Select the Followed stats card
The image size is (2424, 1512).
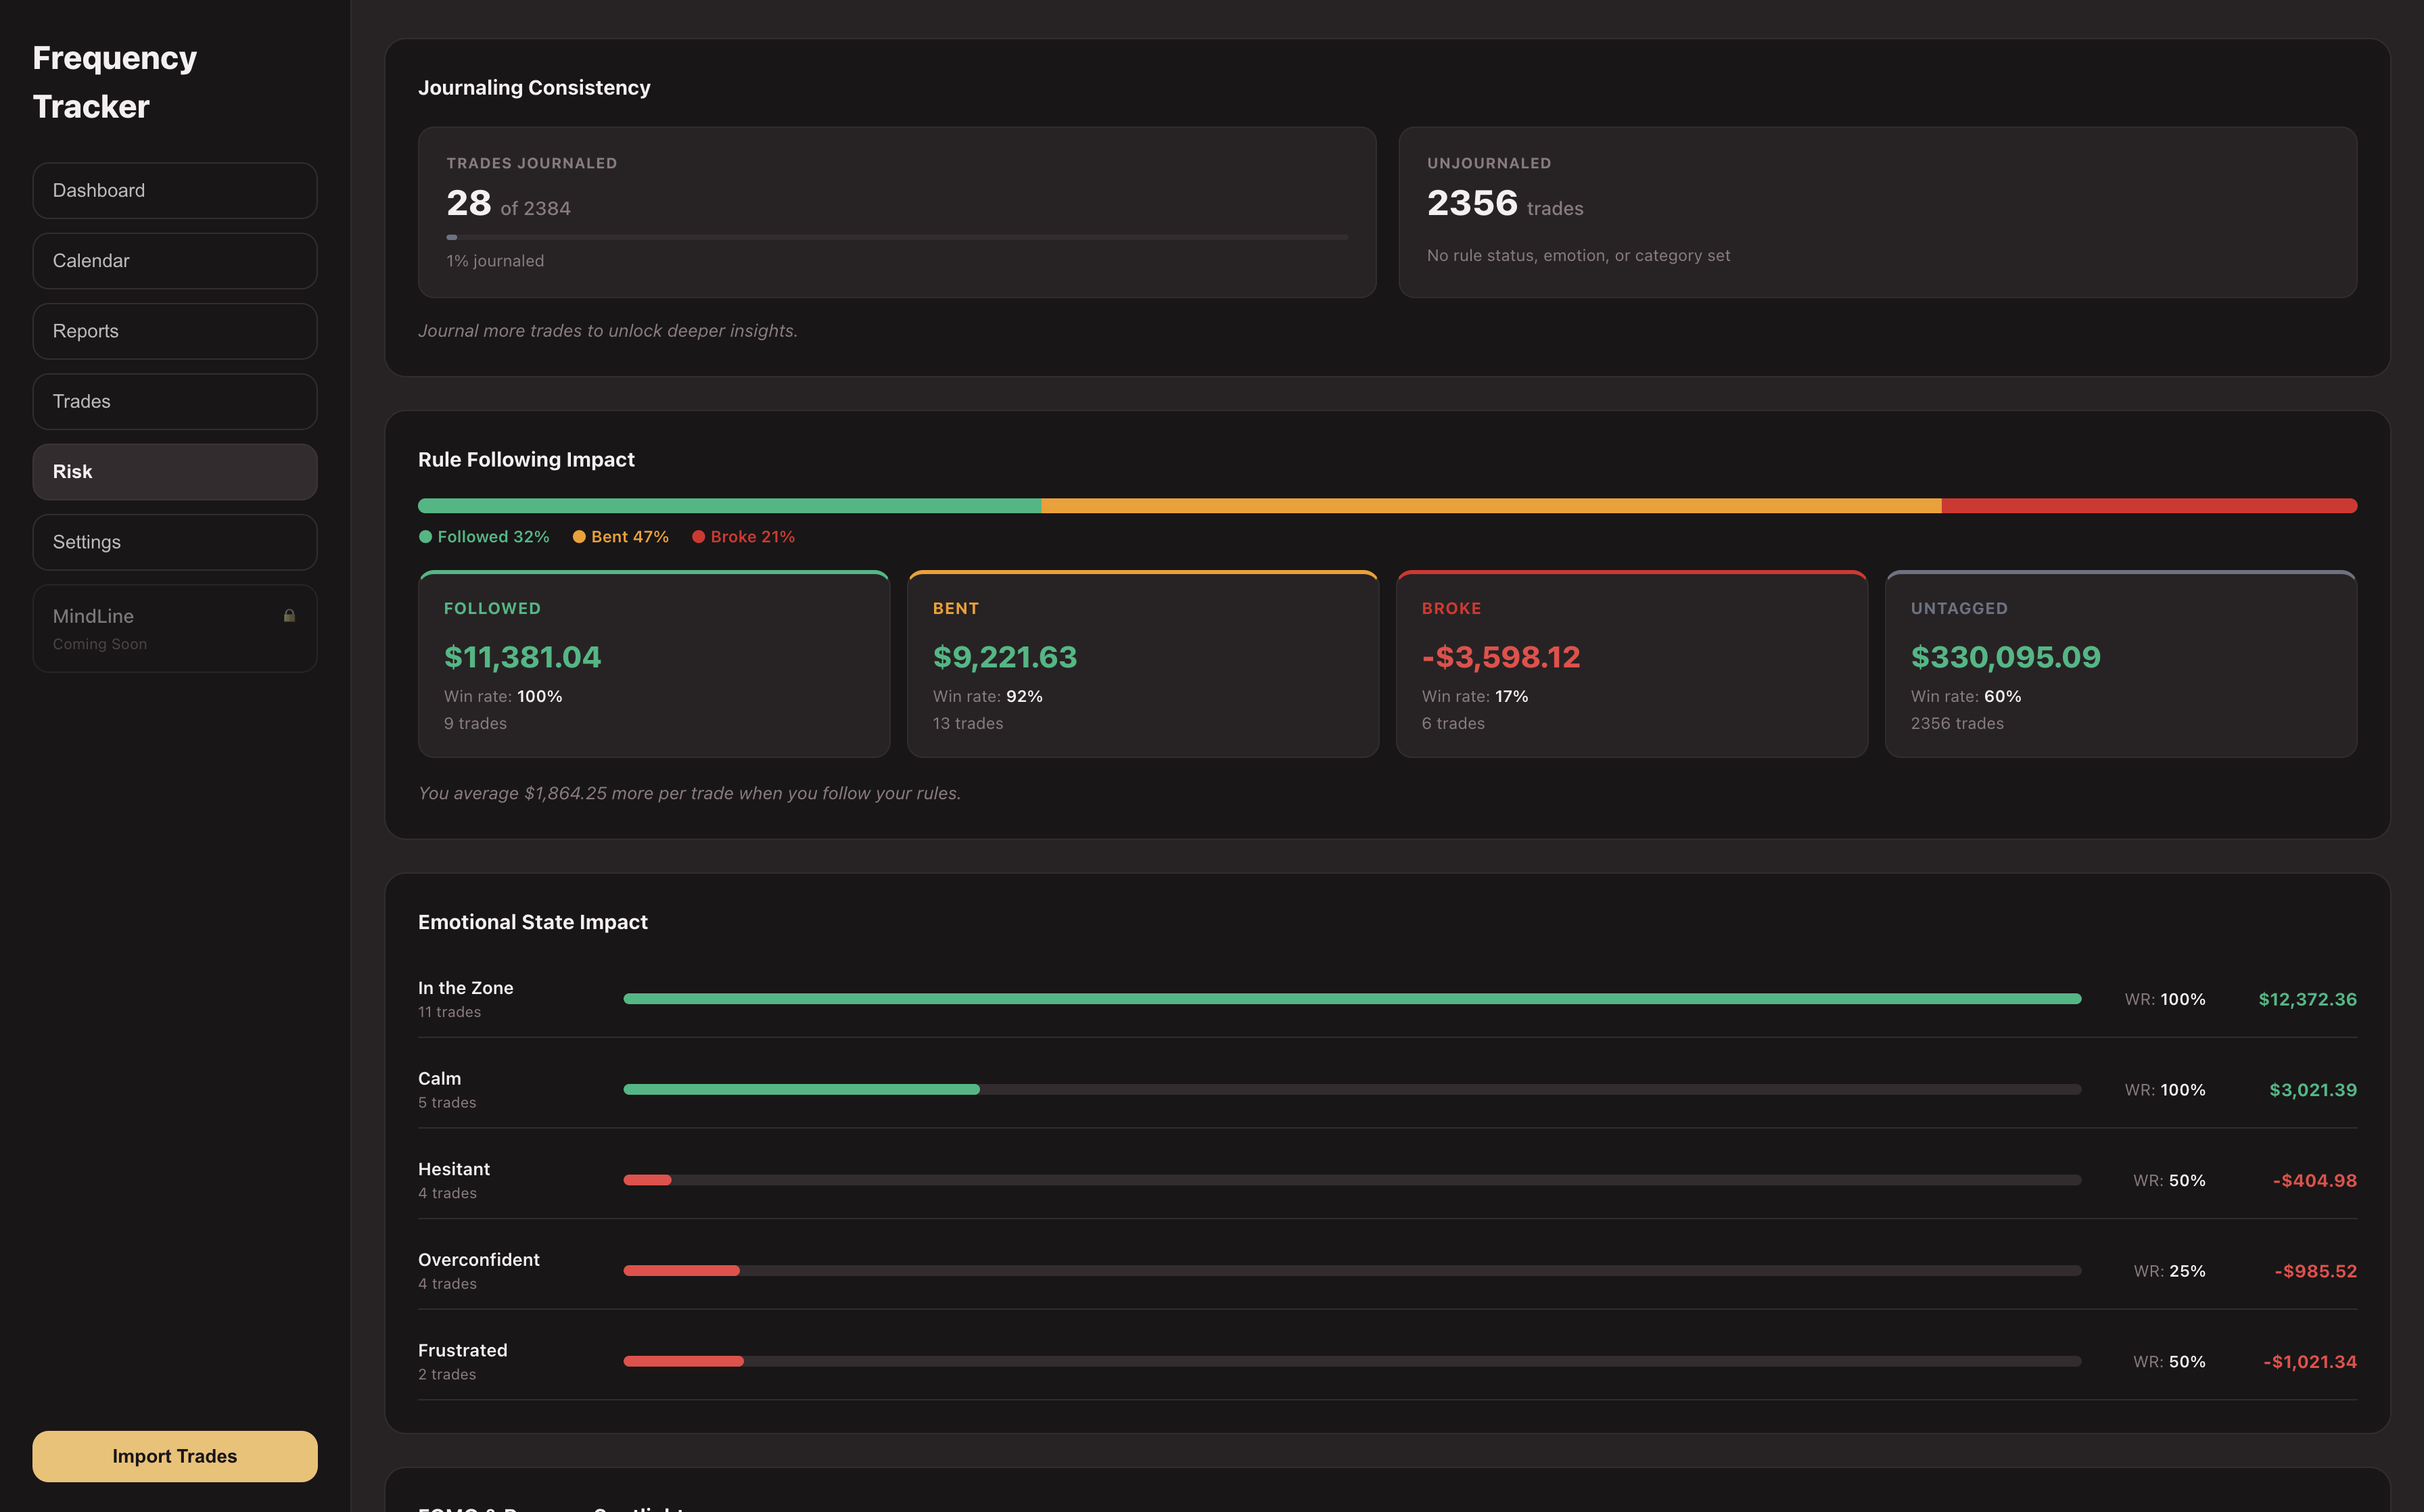coord(654,664)
